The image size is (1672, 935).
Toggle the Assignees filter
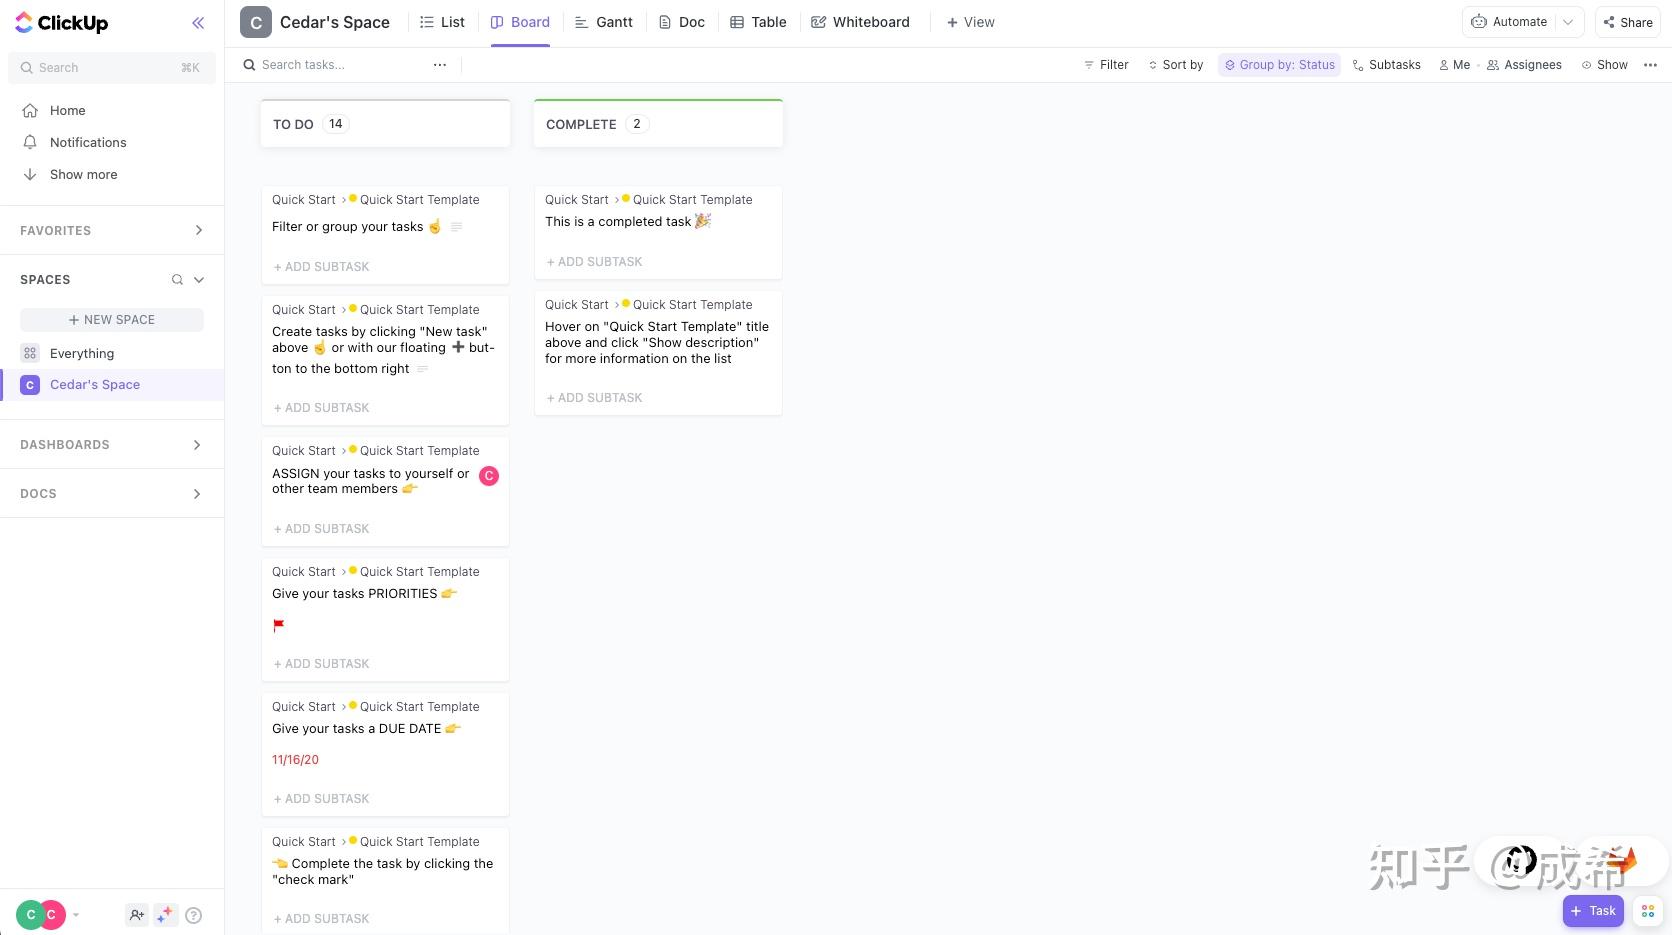[x=1524, y=65]
